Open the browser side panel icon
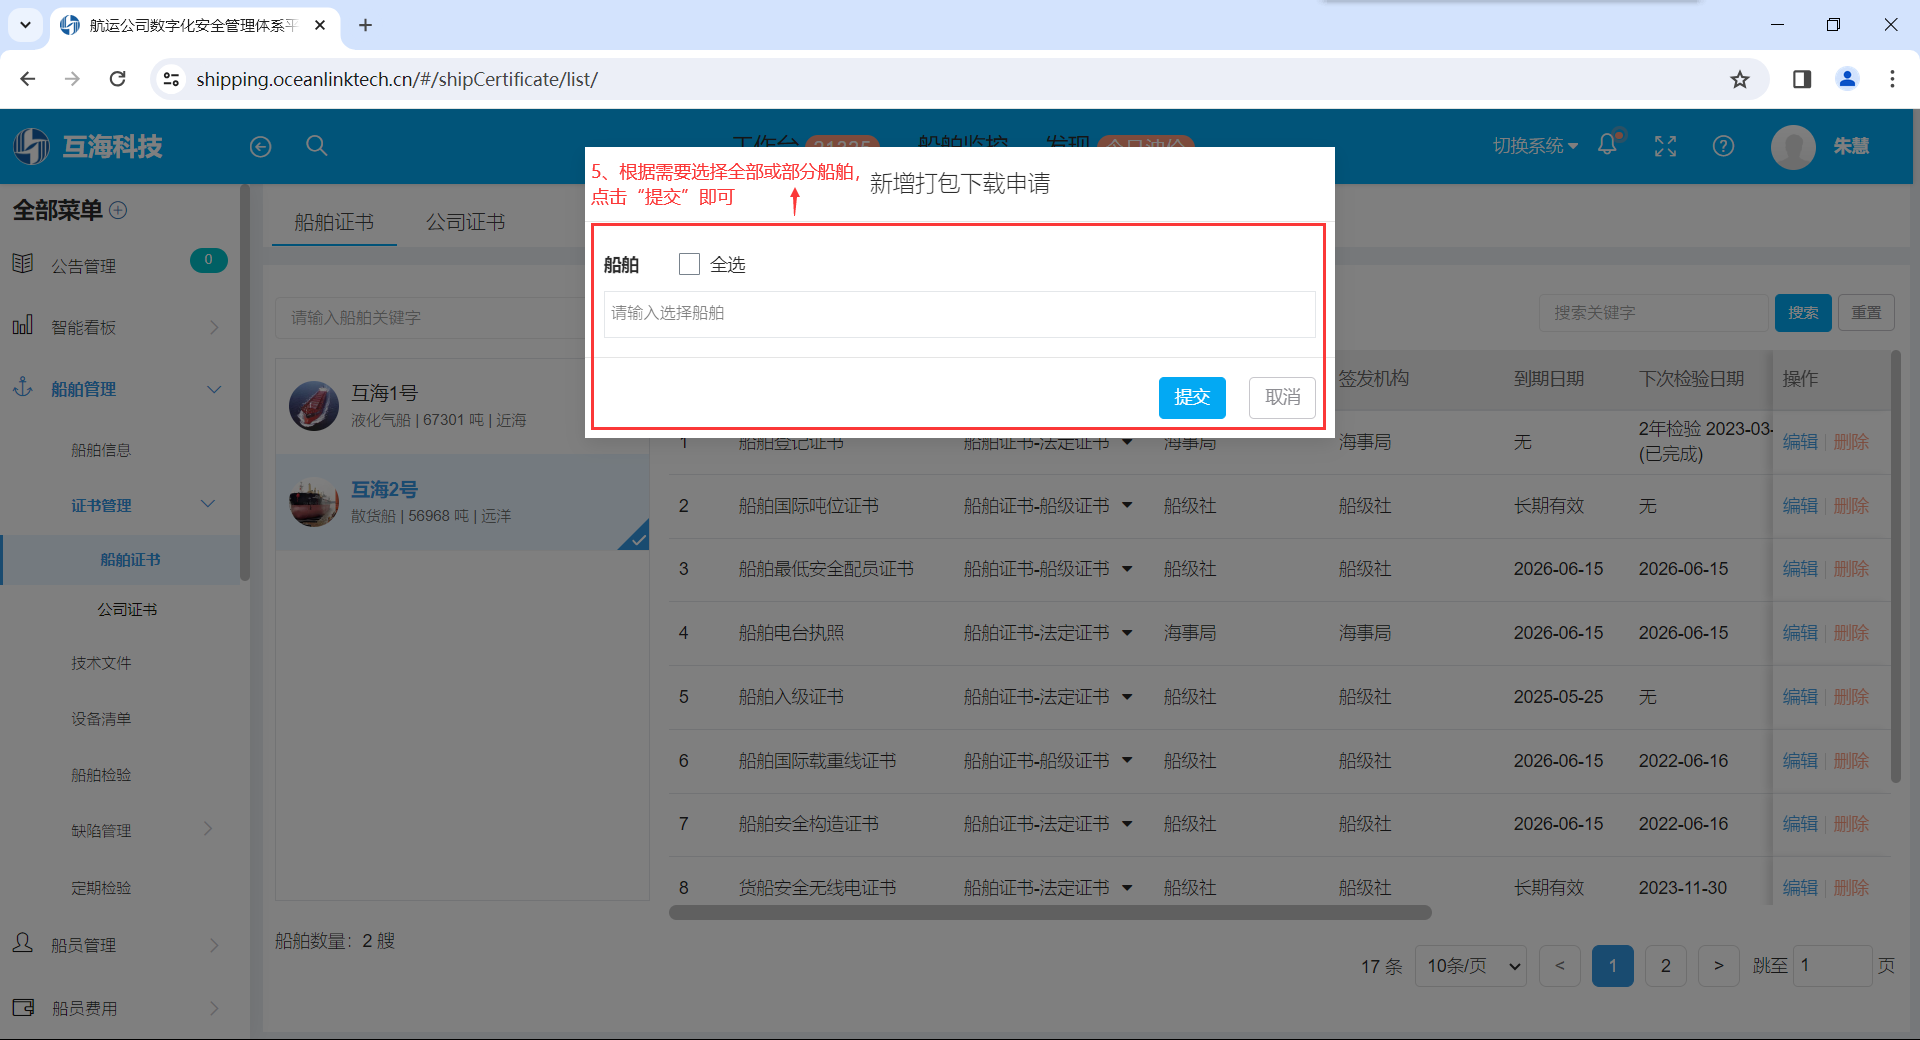Screen dimensions: 1920x1040 tap(1802, 79)
